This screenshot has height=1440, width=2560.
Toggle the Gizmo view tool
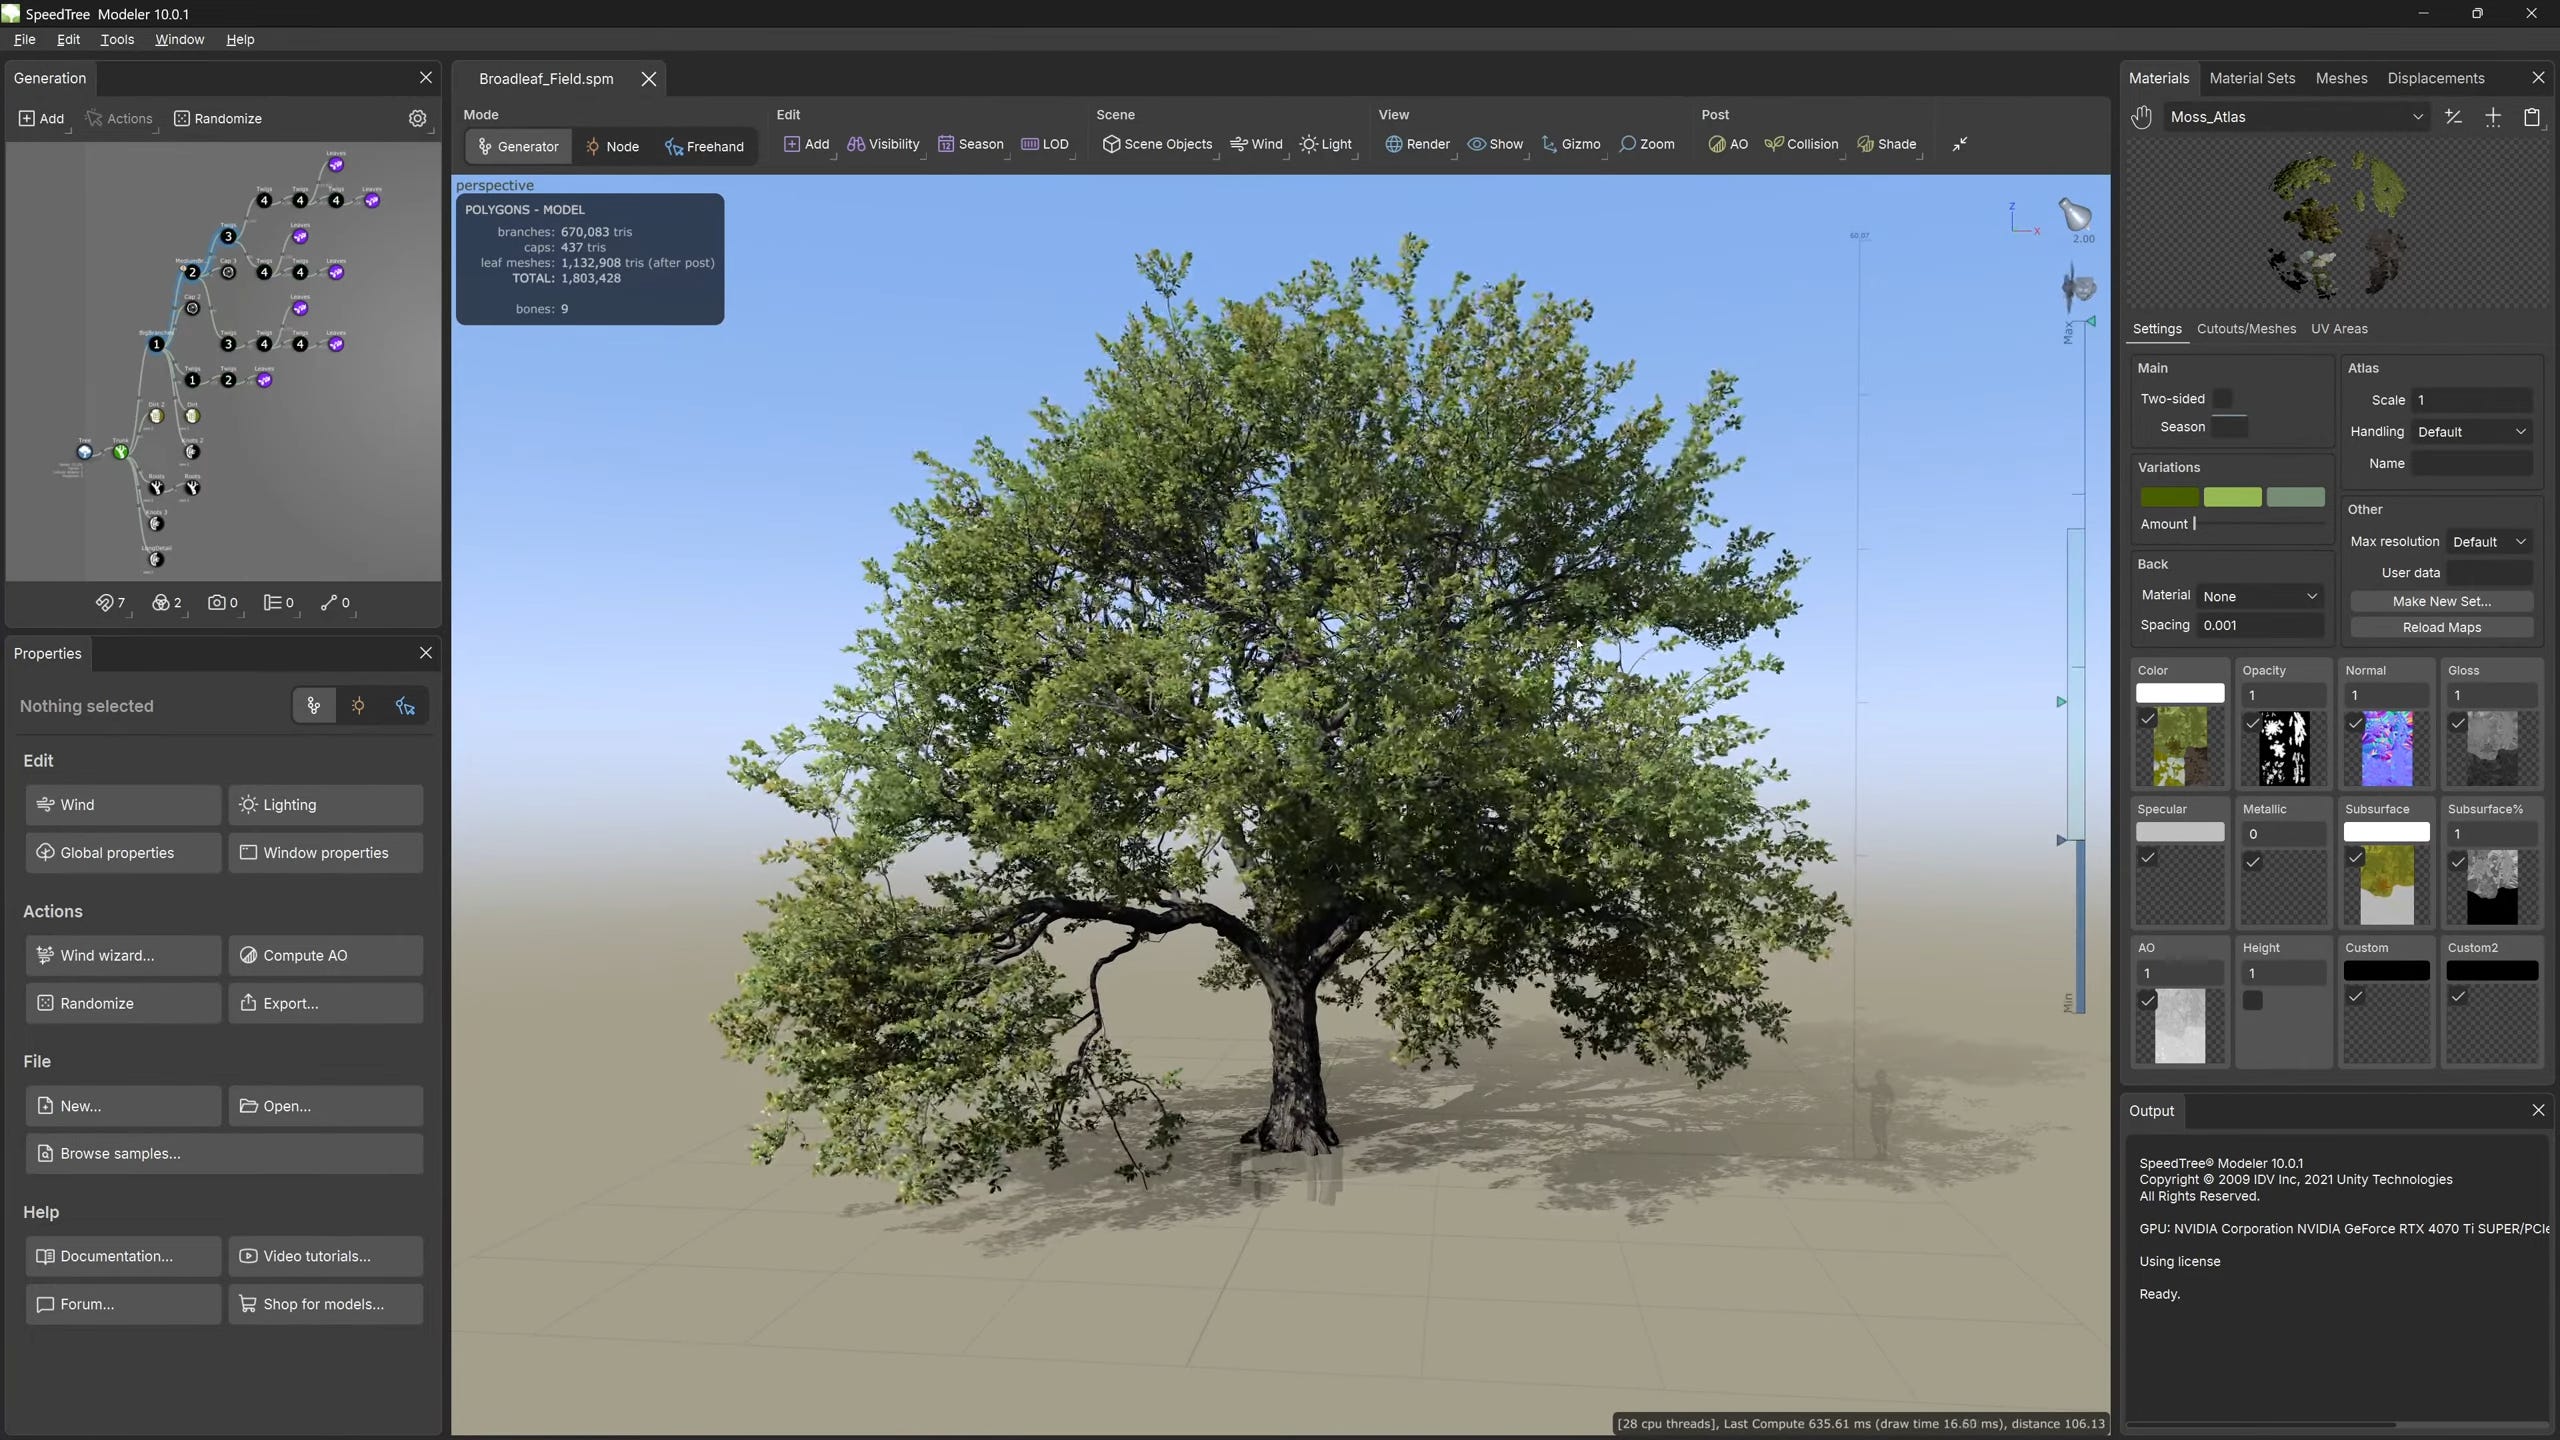[1571, 144]
